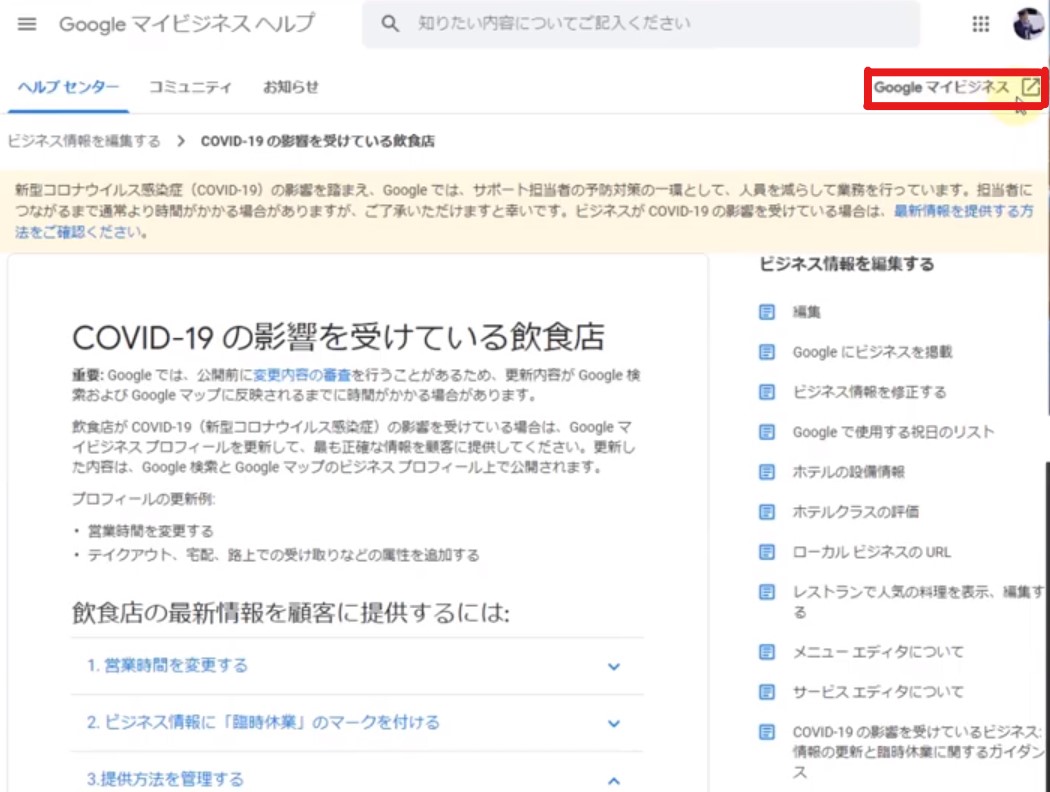Screen dimensions: 1050x792
Task: Click the article icon beside ローカル ビジネスの URL
Action: click(x=767, y=552)
